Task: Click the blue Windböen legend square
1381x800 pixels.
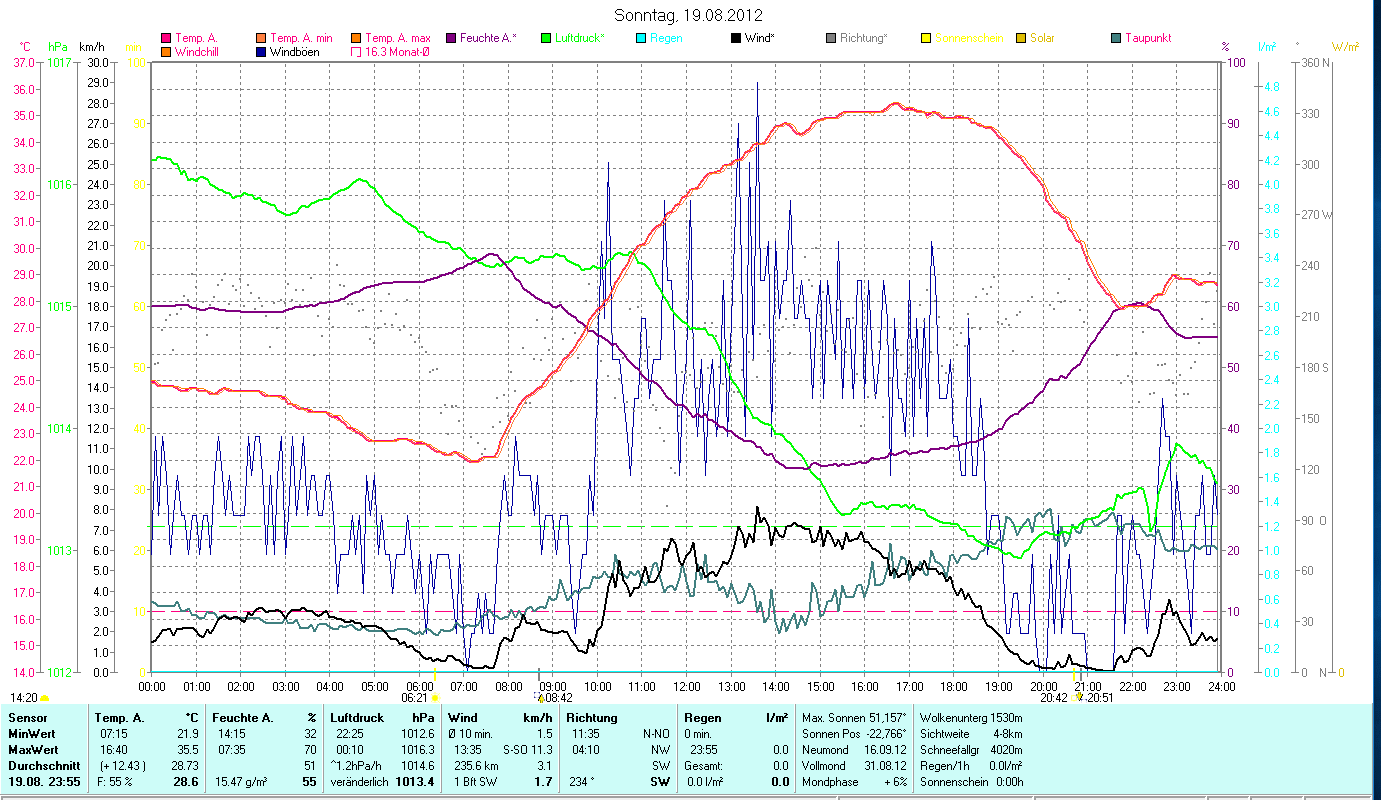Action: [262, 52]
